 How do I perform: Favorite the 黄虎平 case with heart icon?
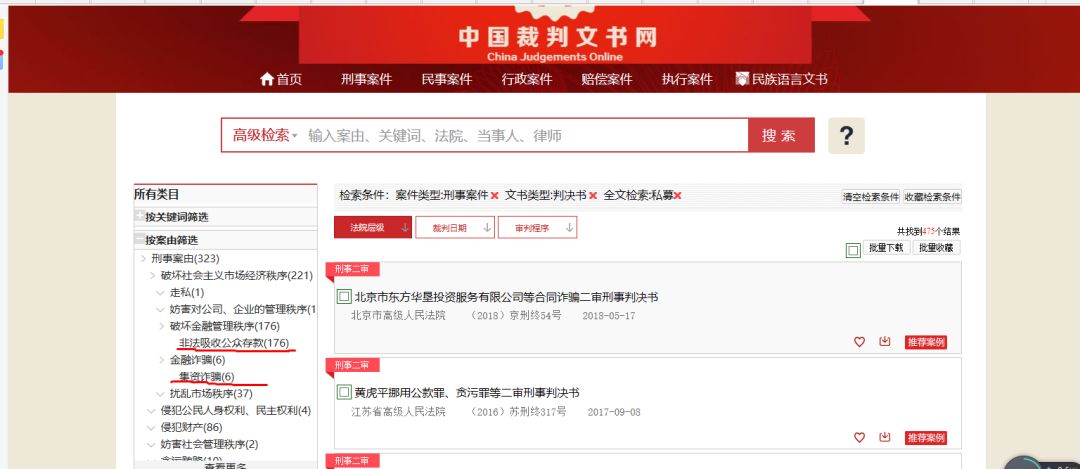(x=859, y=437)
